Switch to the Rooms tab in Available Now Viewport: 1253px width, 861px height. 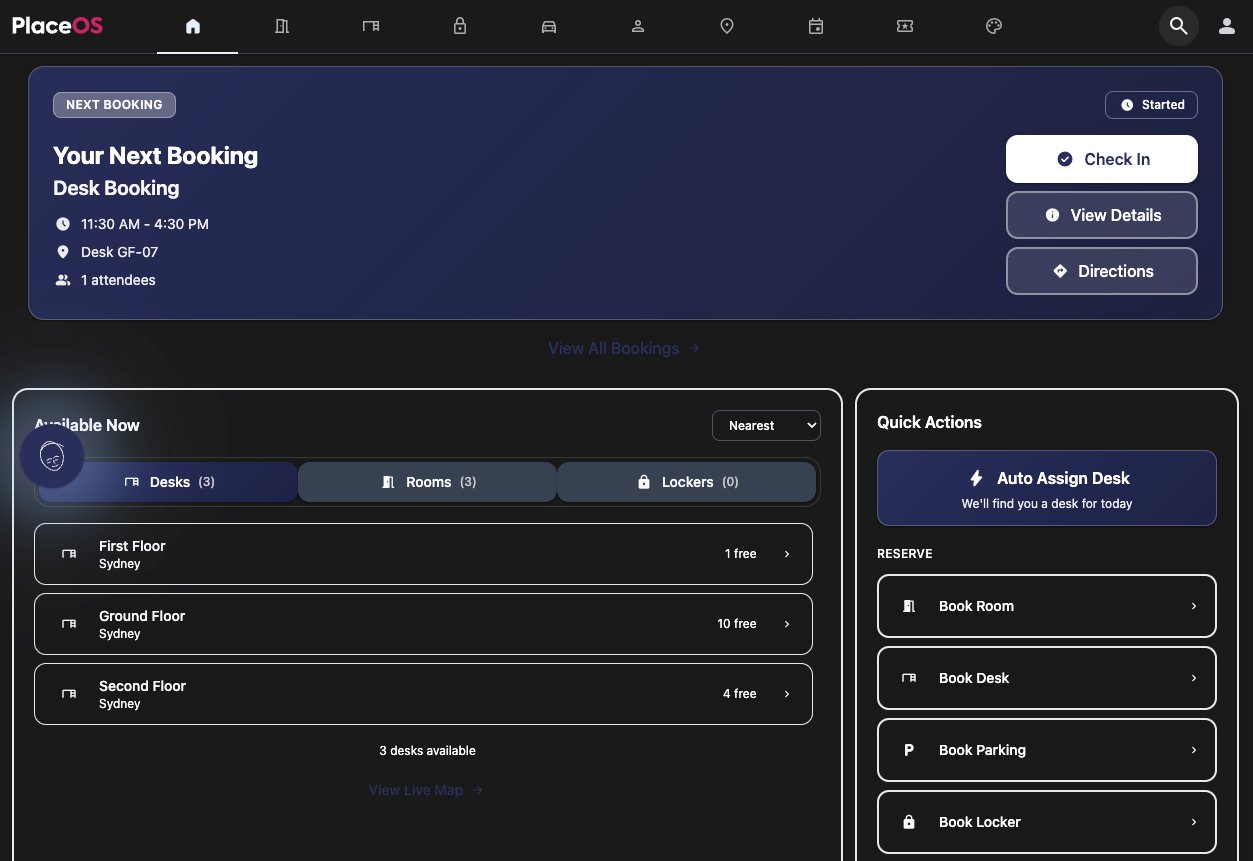[x=427, y=481]
